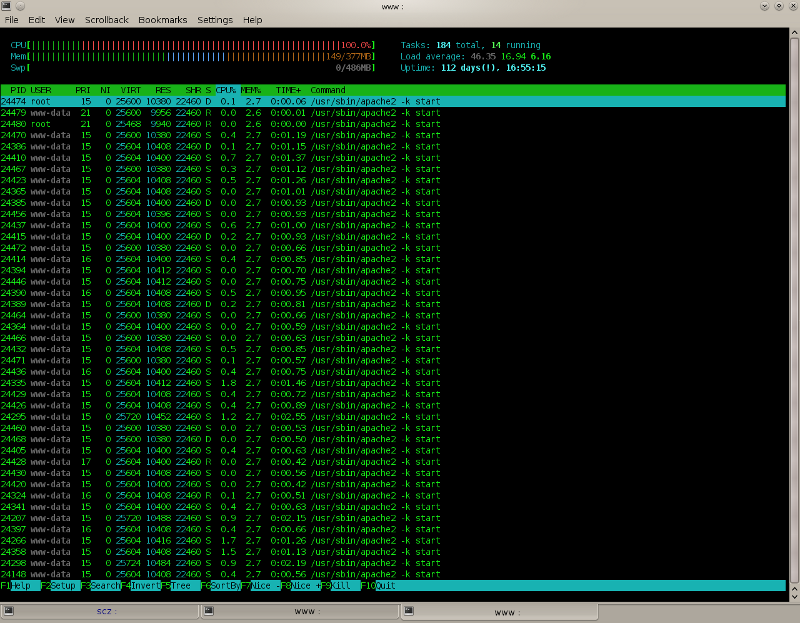Screen dimensions: 800x623
Task: Click the PID column header
Action: [x=18, y=90]
